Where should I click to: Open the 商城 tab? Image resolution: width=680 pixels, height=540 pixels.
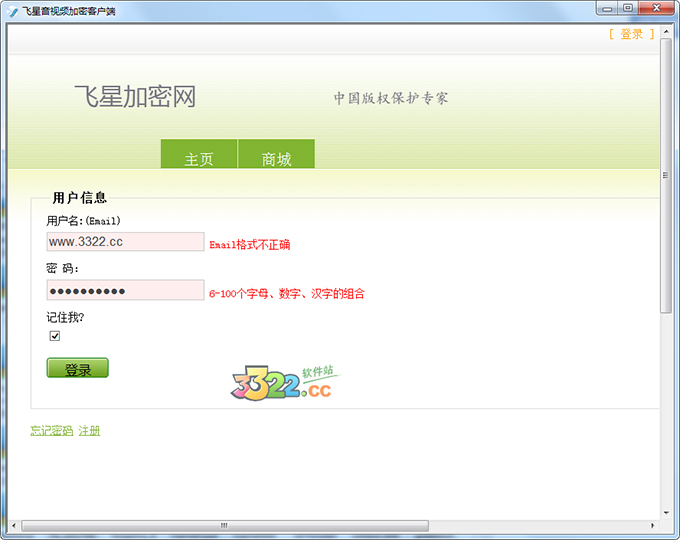tap(276, 154)
